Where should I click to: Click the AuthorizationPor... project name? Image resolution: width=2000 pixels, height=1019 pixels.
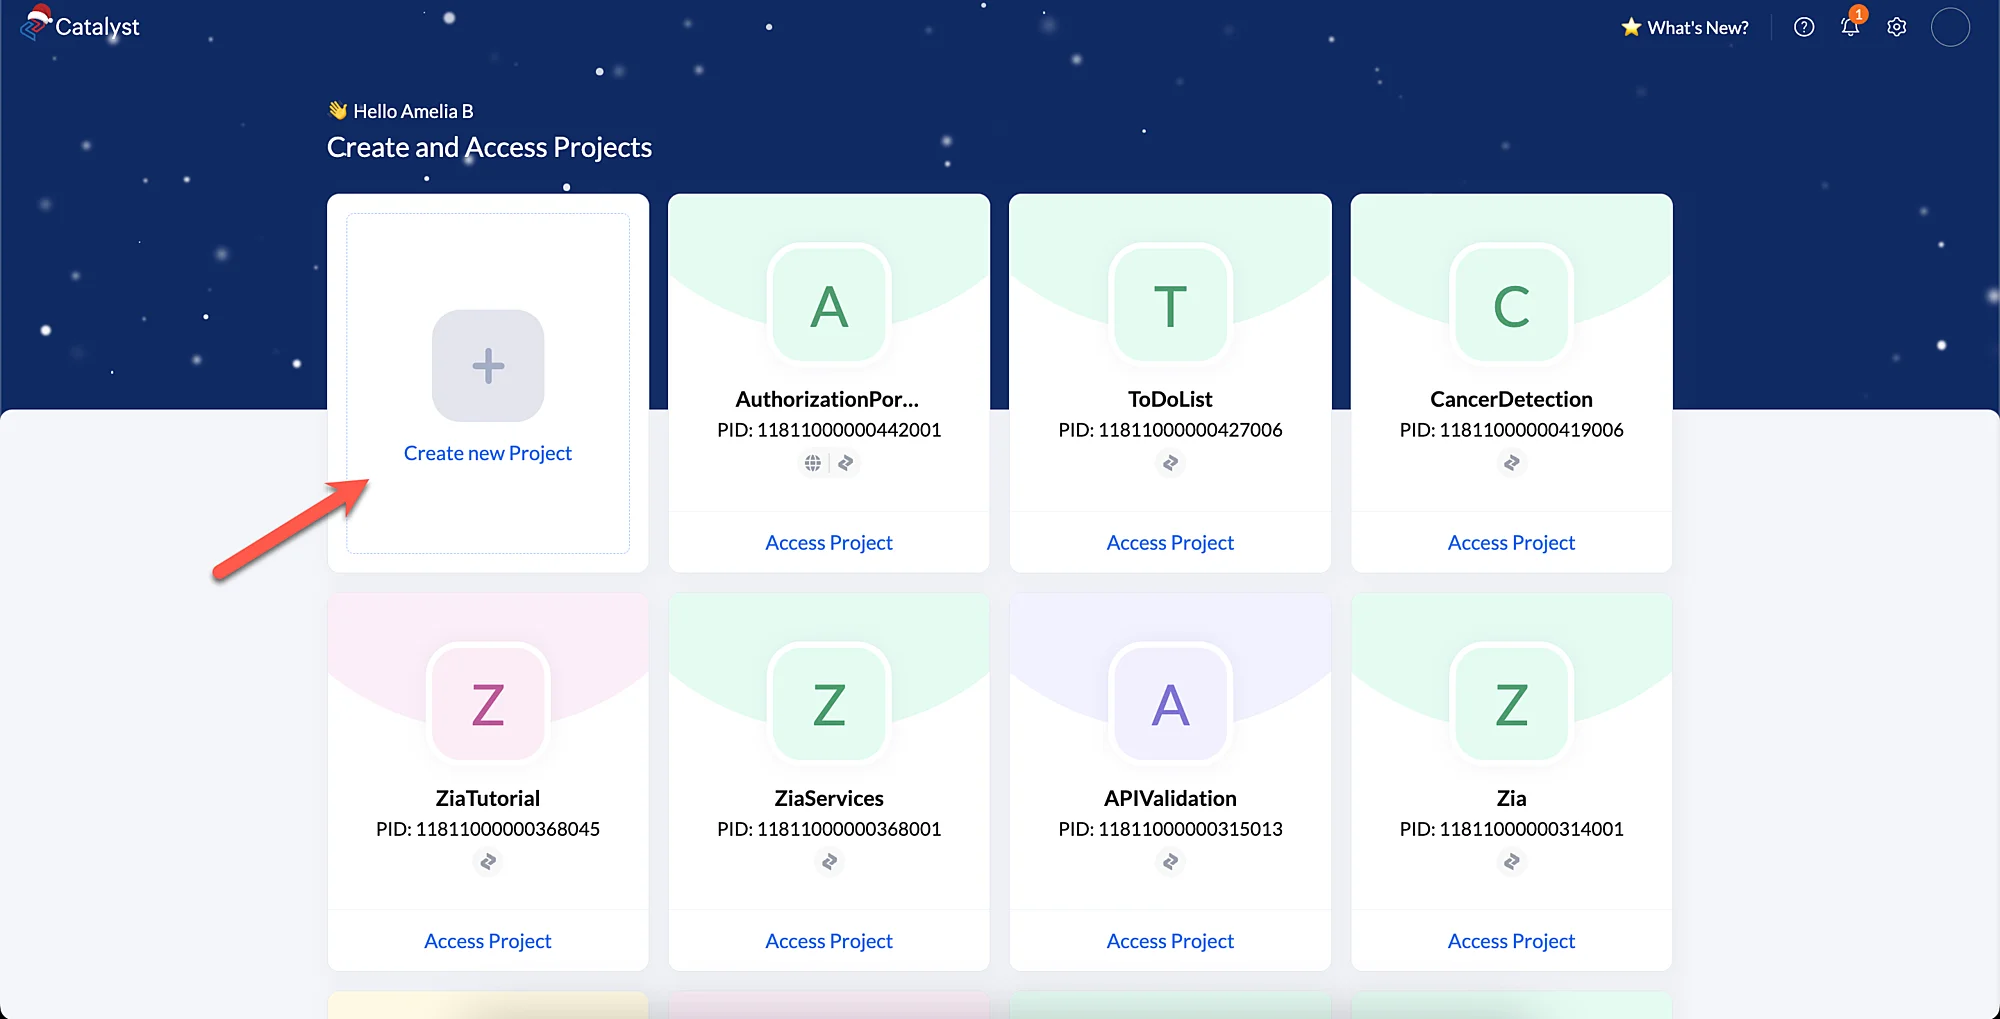pyautogui.click(x=827, y=399)
